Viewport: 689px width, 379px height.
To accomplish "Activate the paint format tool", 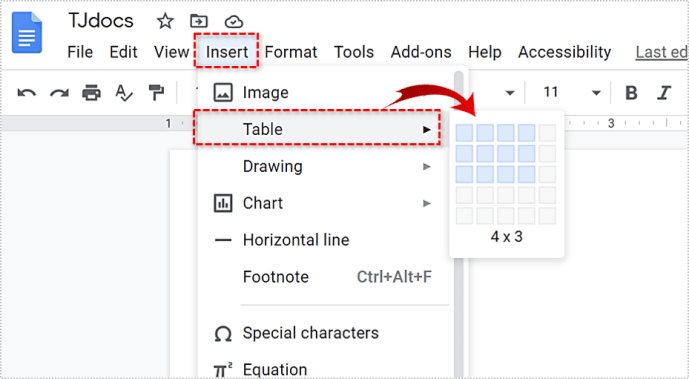I will coord(156,93).
